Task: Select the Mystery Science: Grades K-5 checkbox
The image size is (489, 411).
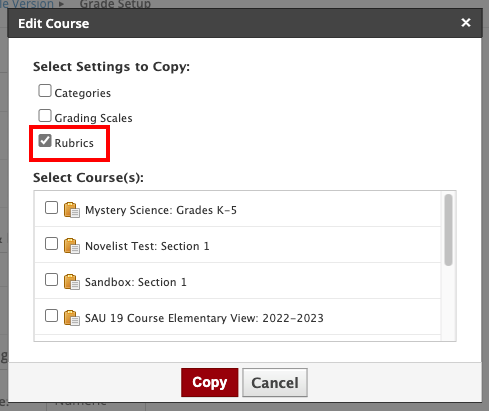Action: [51, 208]
